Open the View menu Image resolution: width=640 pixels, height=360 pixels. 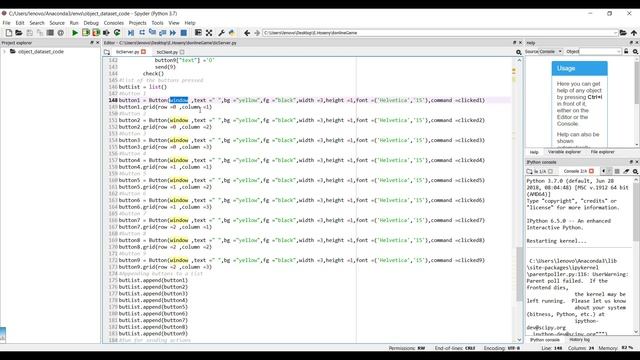point(174,23)
